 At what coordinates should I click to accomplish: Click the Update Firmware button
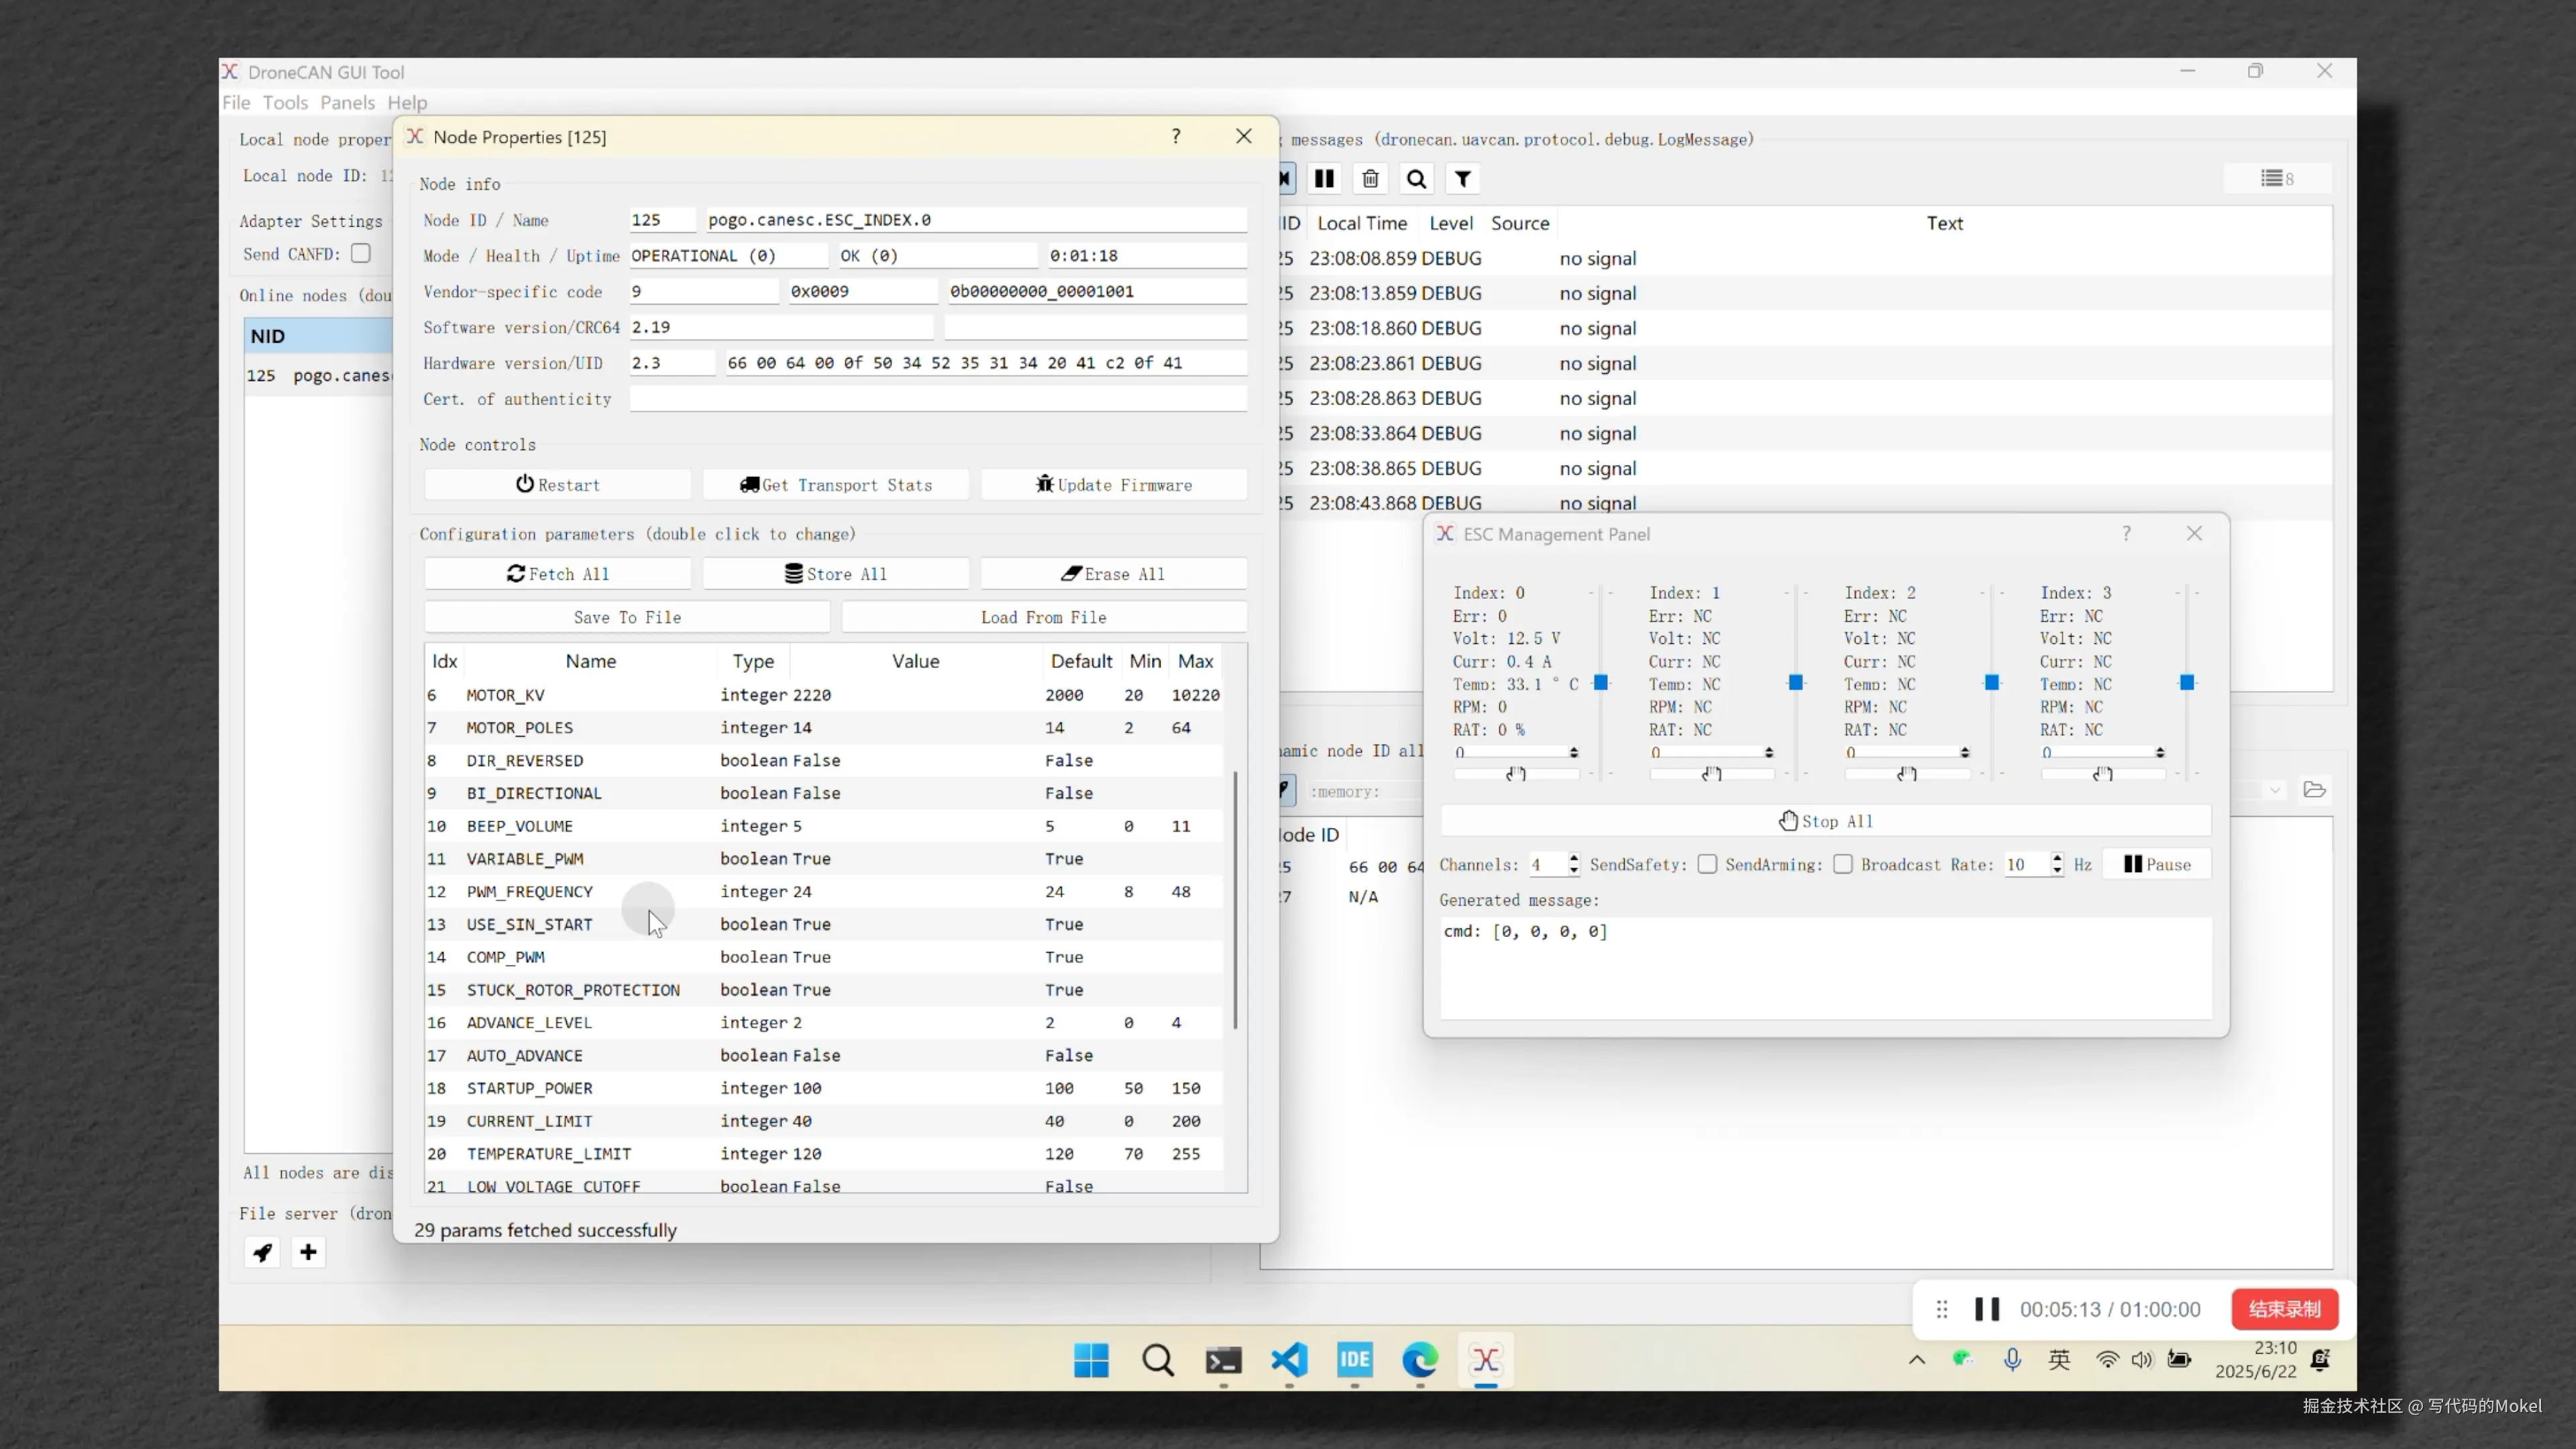pos(1114,485)
